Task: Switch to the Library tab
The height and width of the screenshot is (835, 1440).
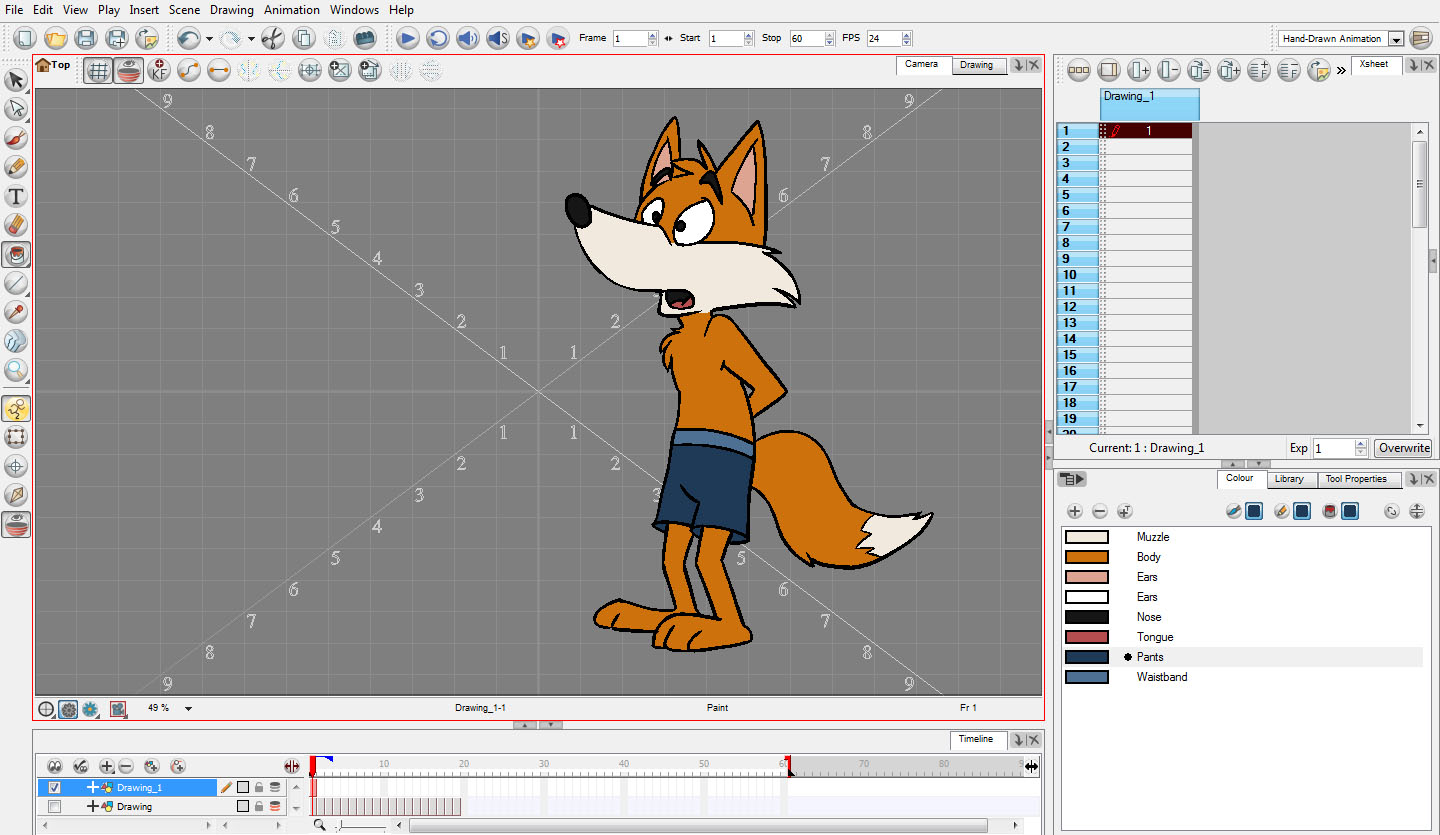Action: 1288,479
